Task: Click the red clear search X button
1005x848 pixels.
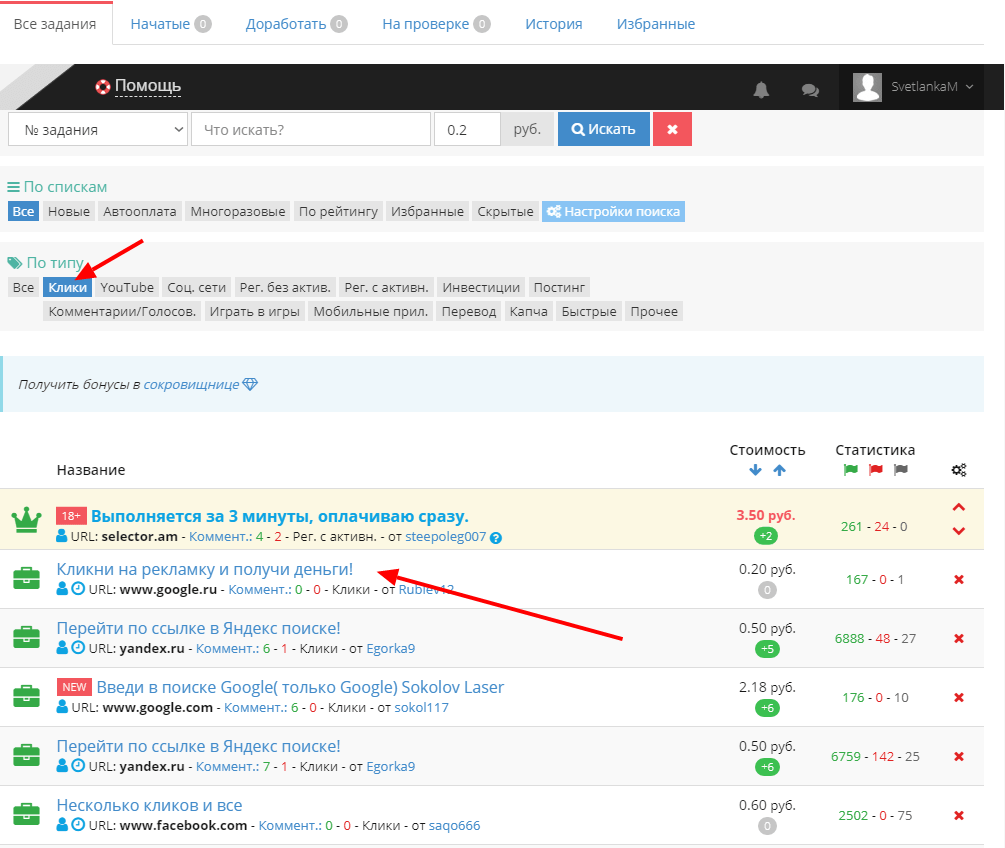Action: click(x=672, y=129)
